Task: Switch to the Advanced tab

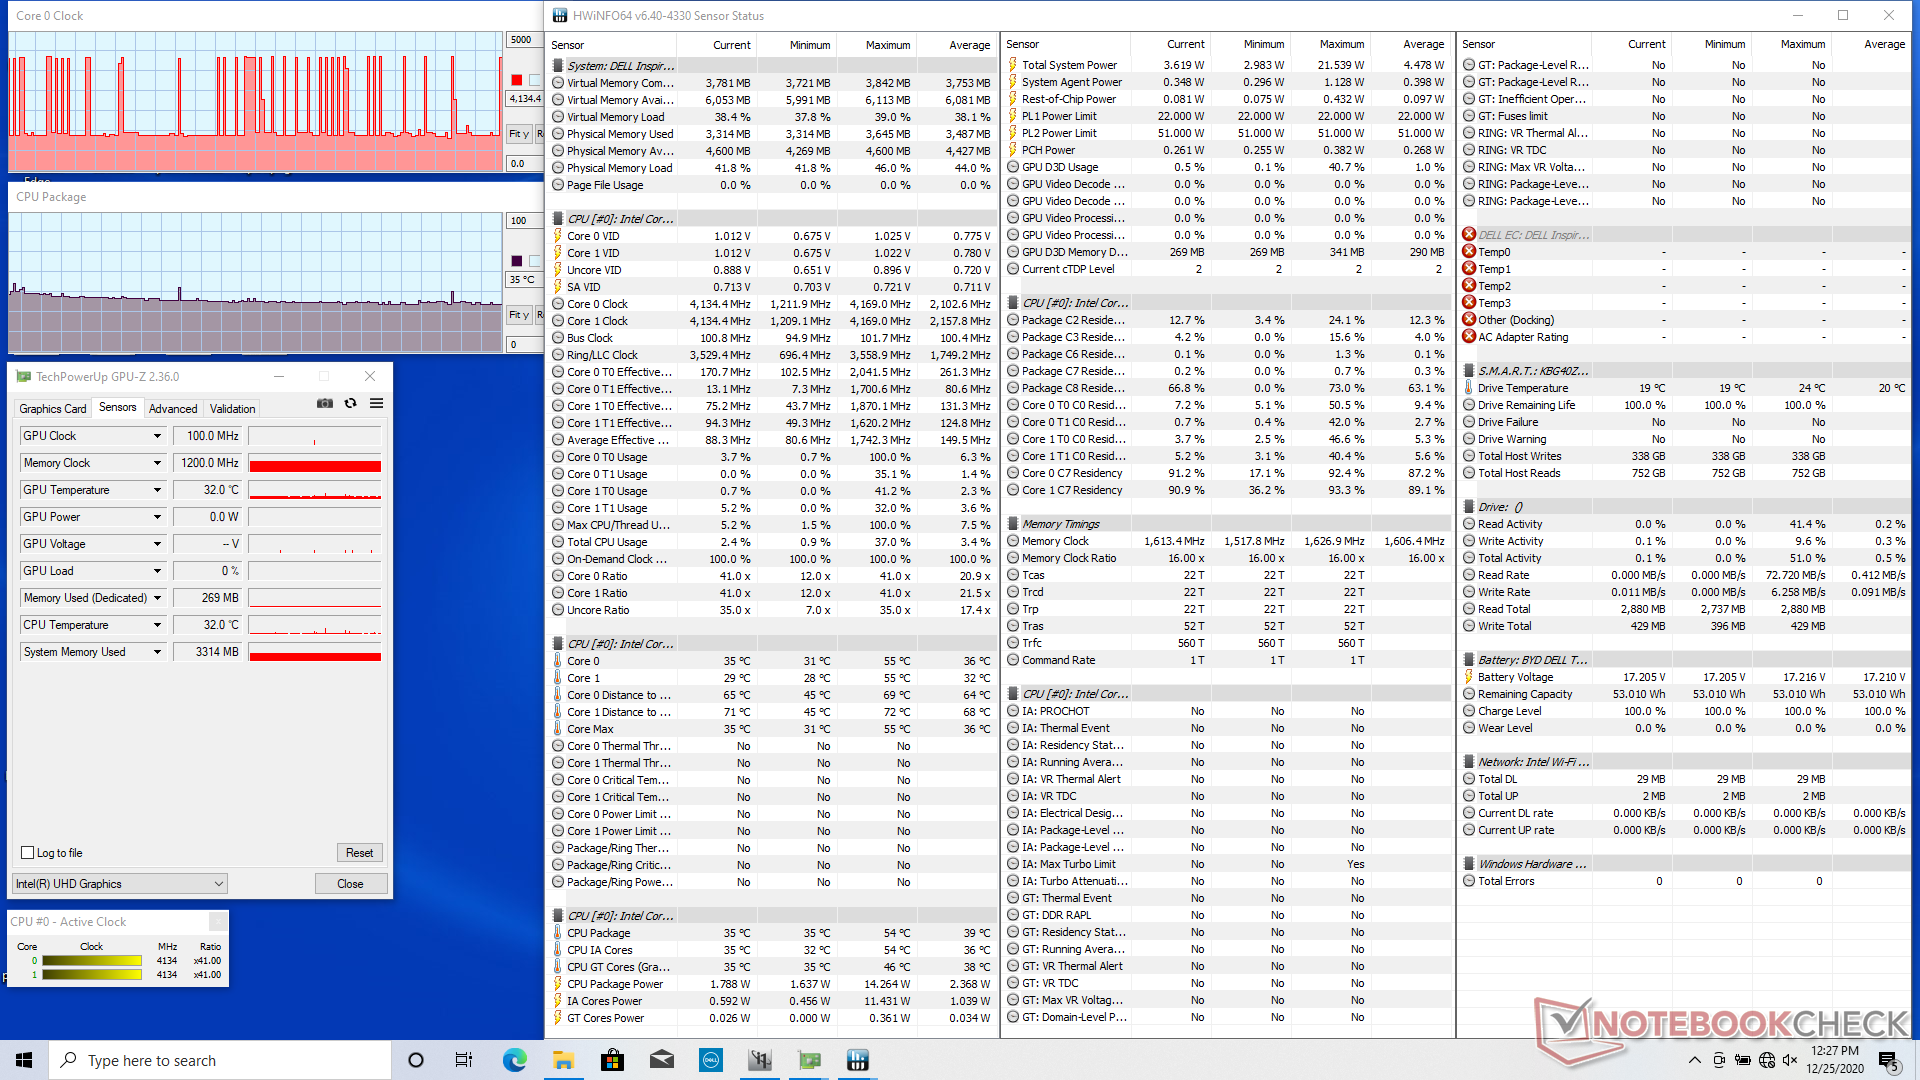Action: [x=173, y=409]
